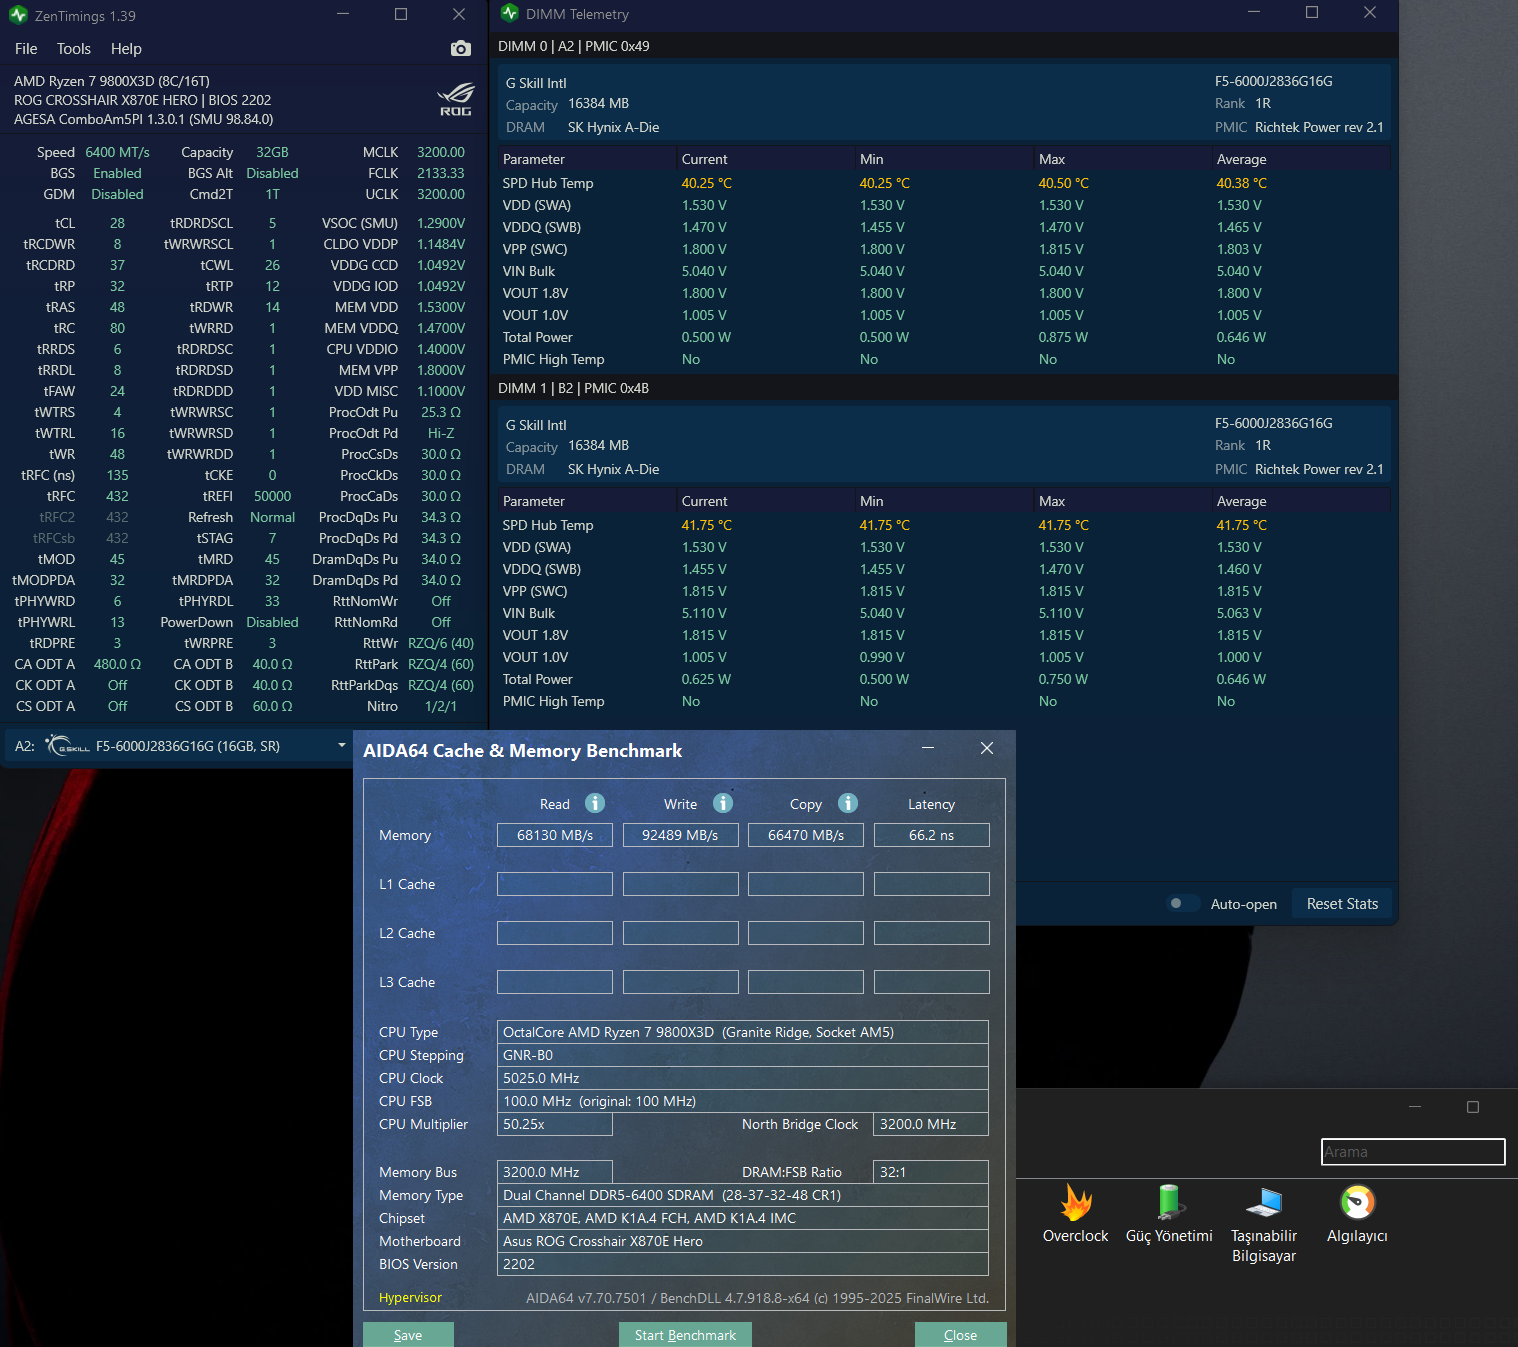Take a screenshot with ZenTimings camera icon
Image resolution: width=1518 pixels, height=1347 pixels.
461,49
